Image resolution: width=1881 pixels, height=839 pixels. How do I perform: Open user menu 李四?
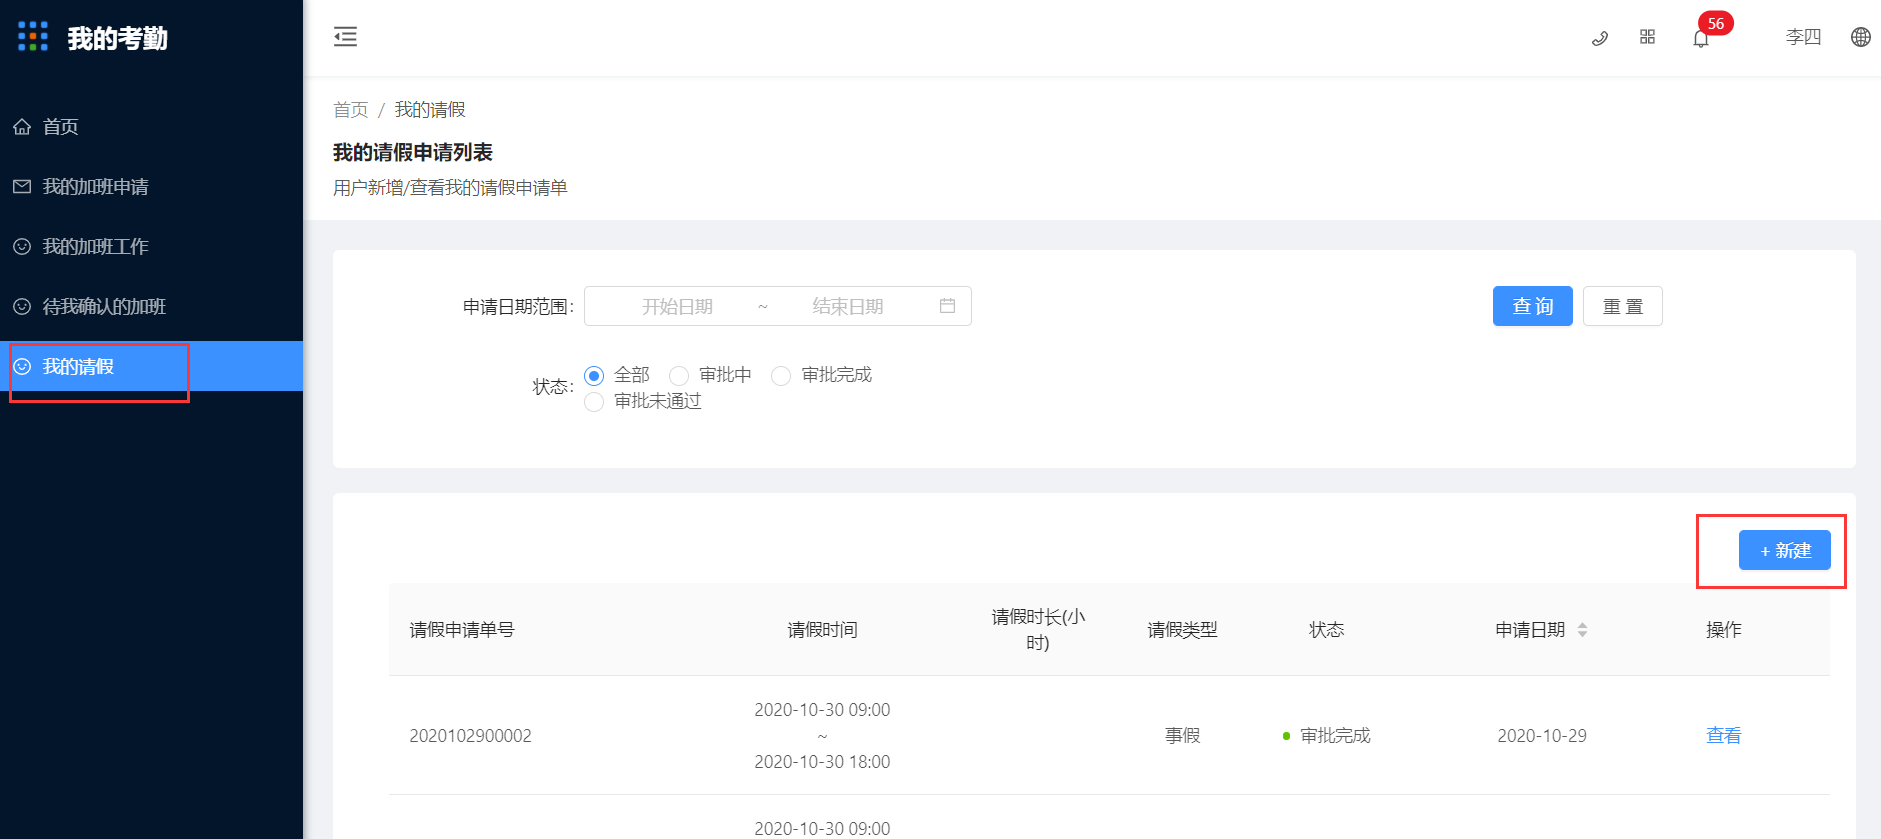(1804, 37)
